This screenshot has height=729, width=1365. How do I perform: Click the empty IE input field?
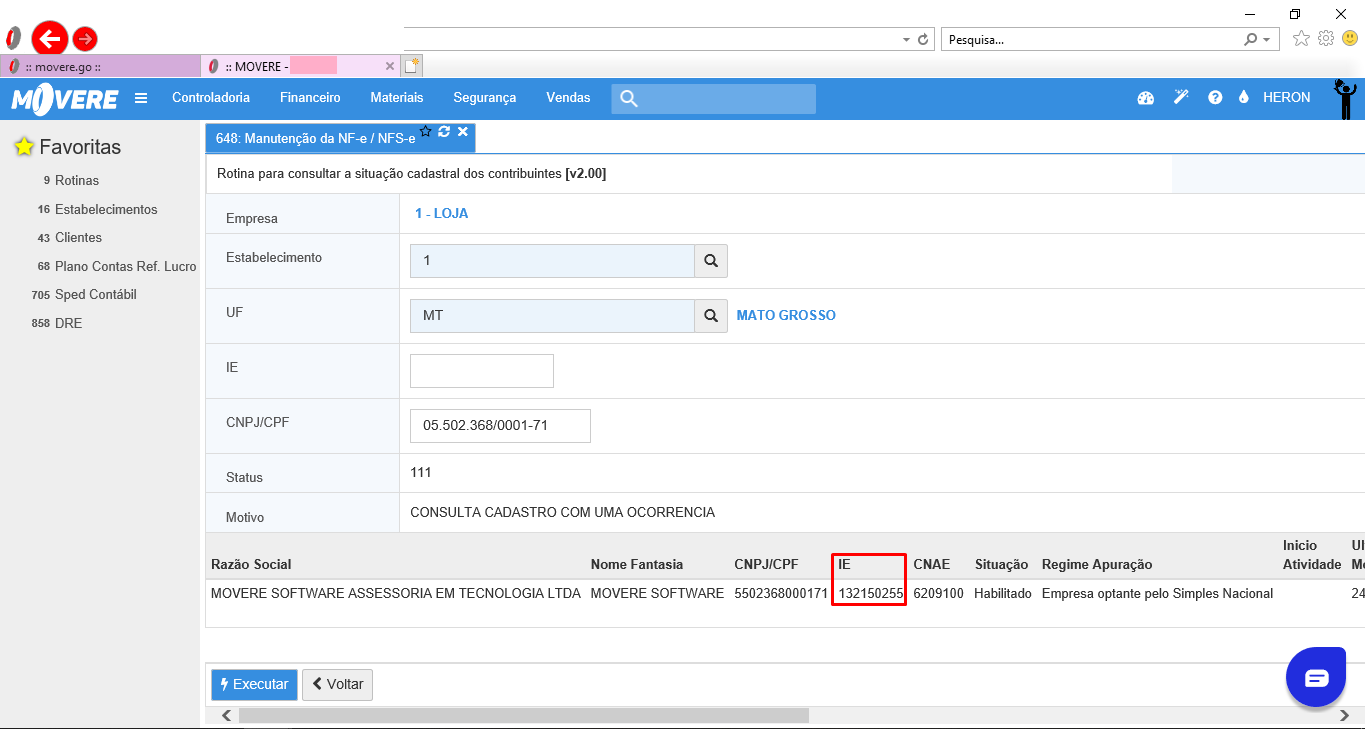pos(482,370)
